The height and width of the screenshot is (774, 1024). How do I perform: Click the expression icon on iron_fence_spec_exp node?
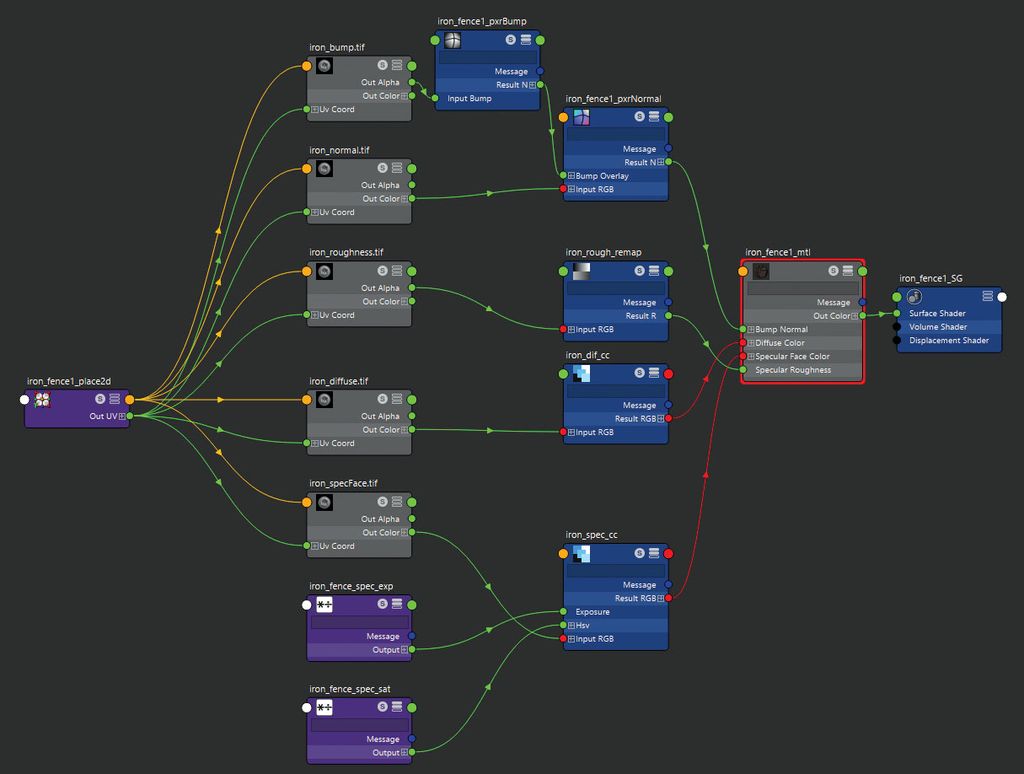click(323, 604)
